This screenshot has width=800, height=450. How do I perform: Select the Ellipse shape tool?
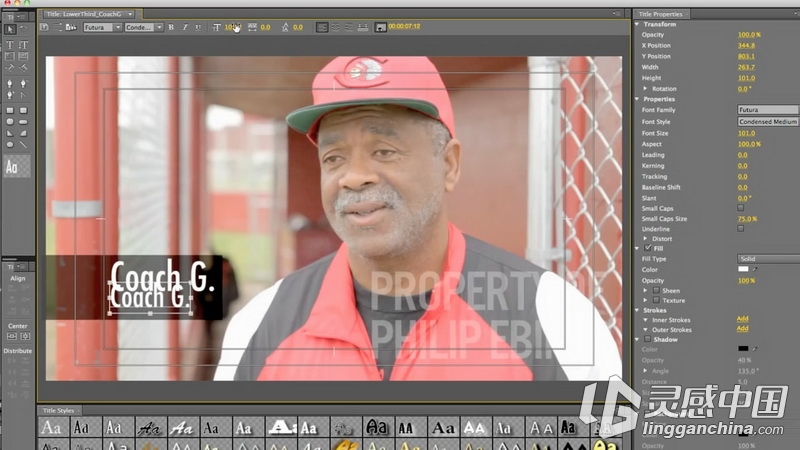10,144
